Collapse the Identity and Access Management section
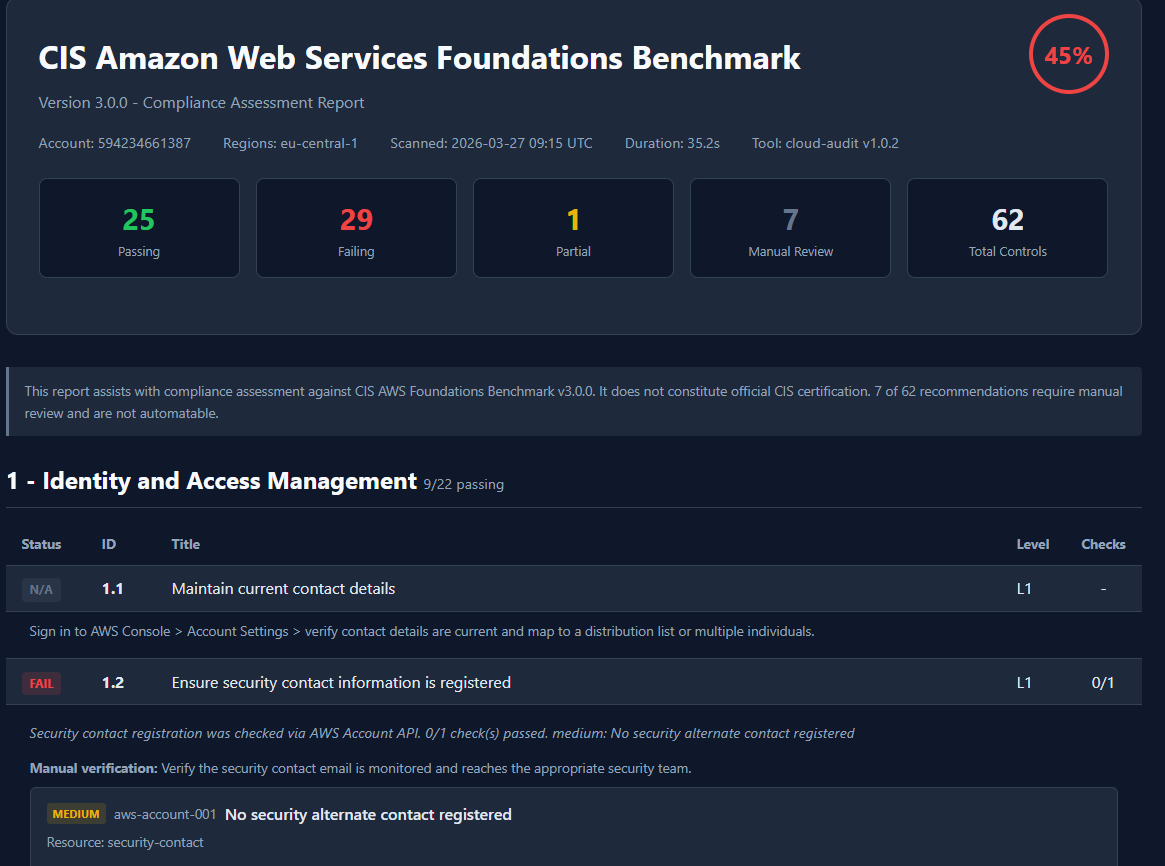1165x866 pixels. [210, 480]
